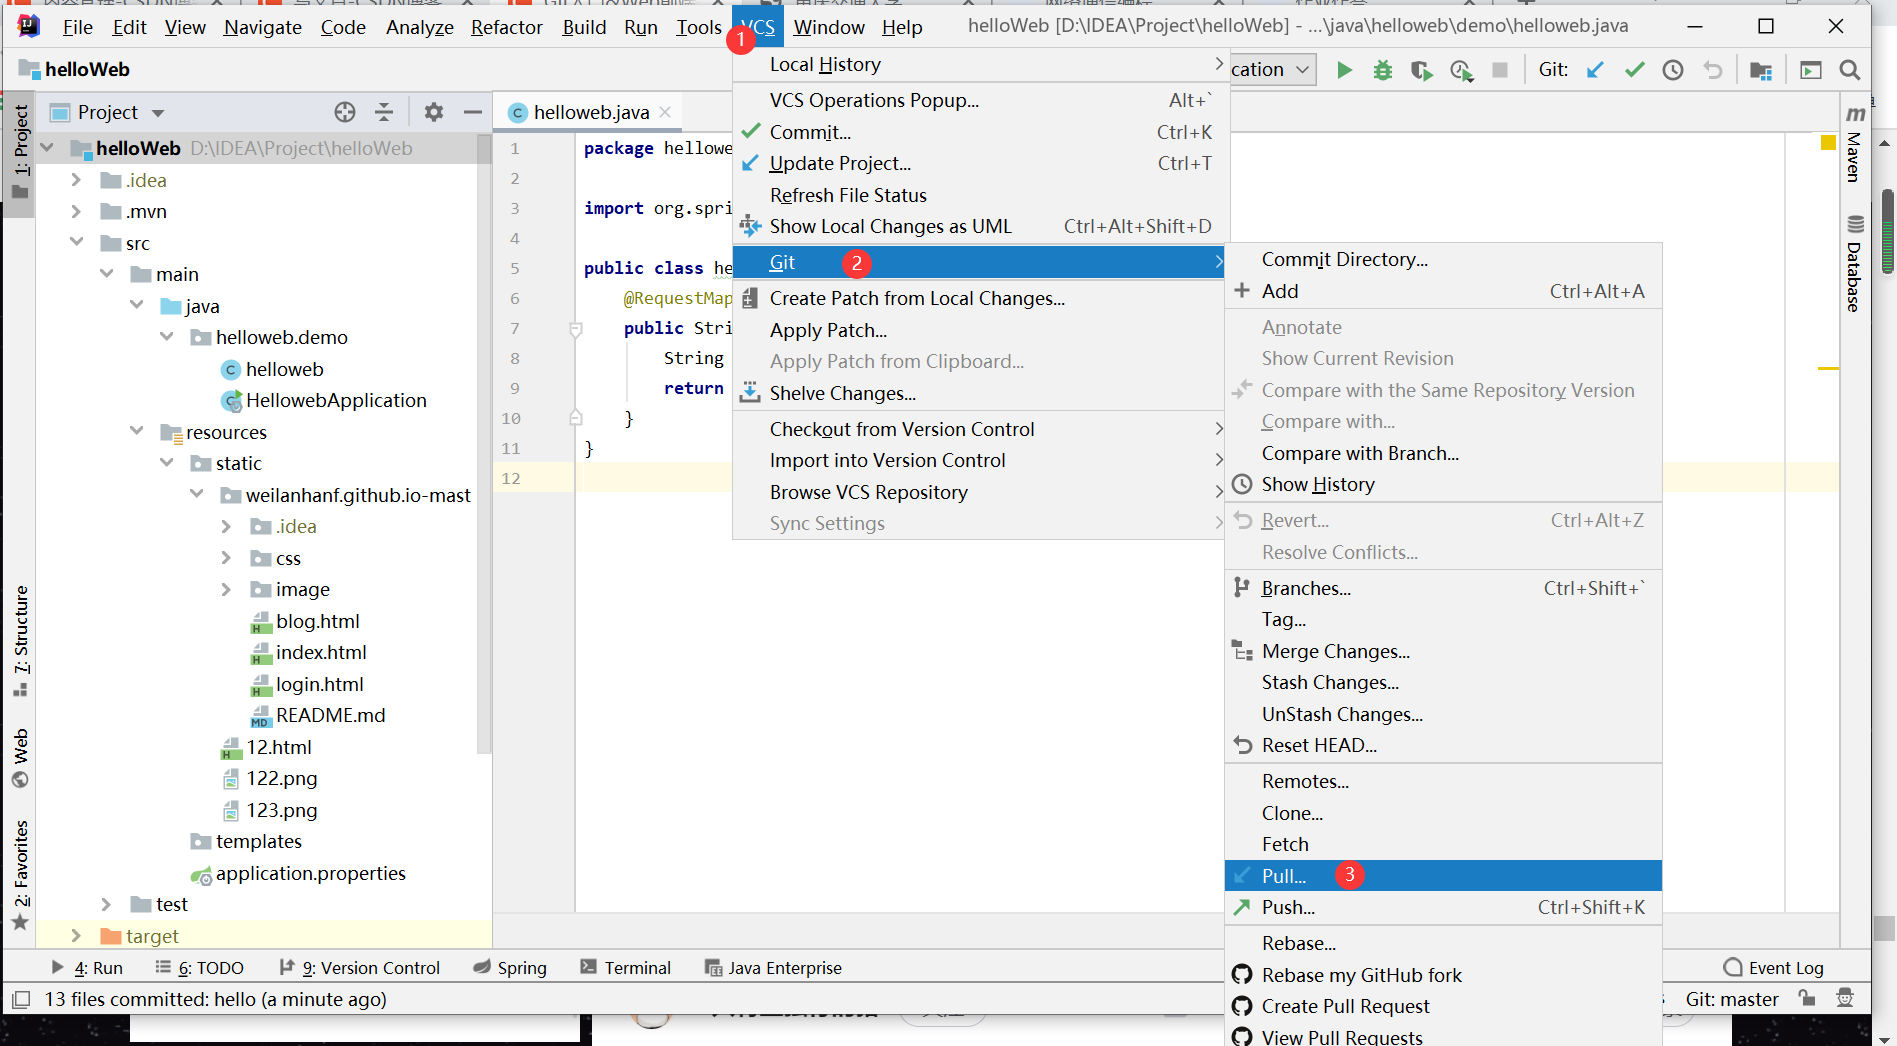Collapse the helloWeb root folder
The width and height of the screenshot is (1897, 1046).
46,148
